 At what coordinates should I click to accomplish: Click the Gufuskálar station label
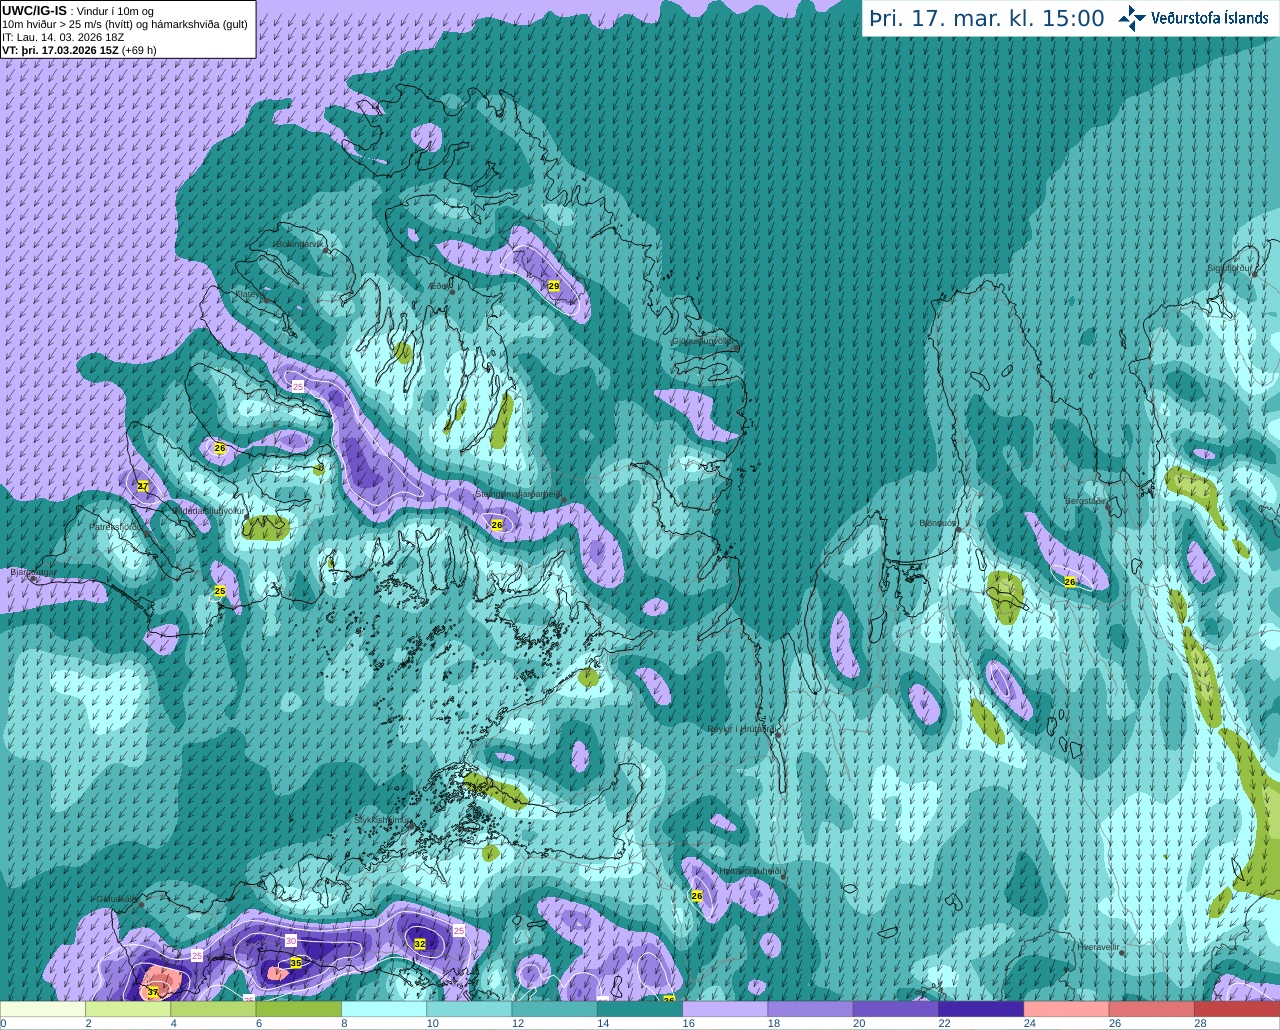[x=116, y=898]
